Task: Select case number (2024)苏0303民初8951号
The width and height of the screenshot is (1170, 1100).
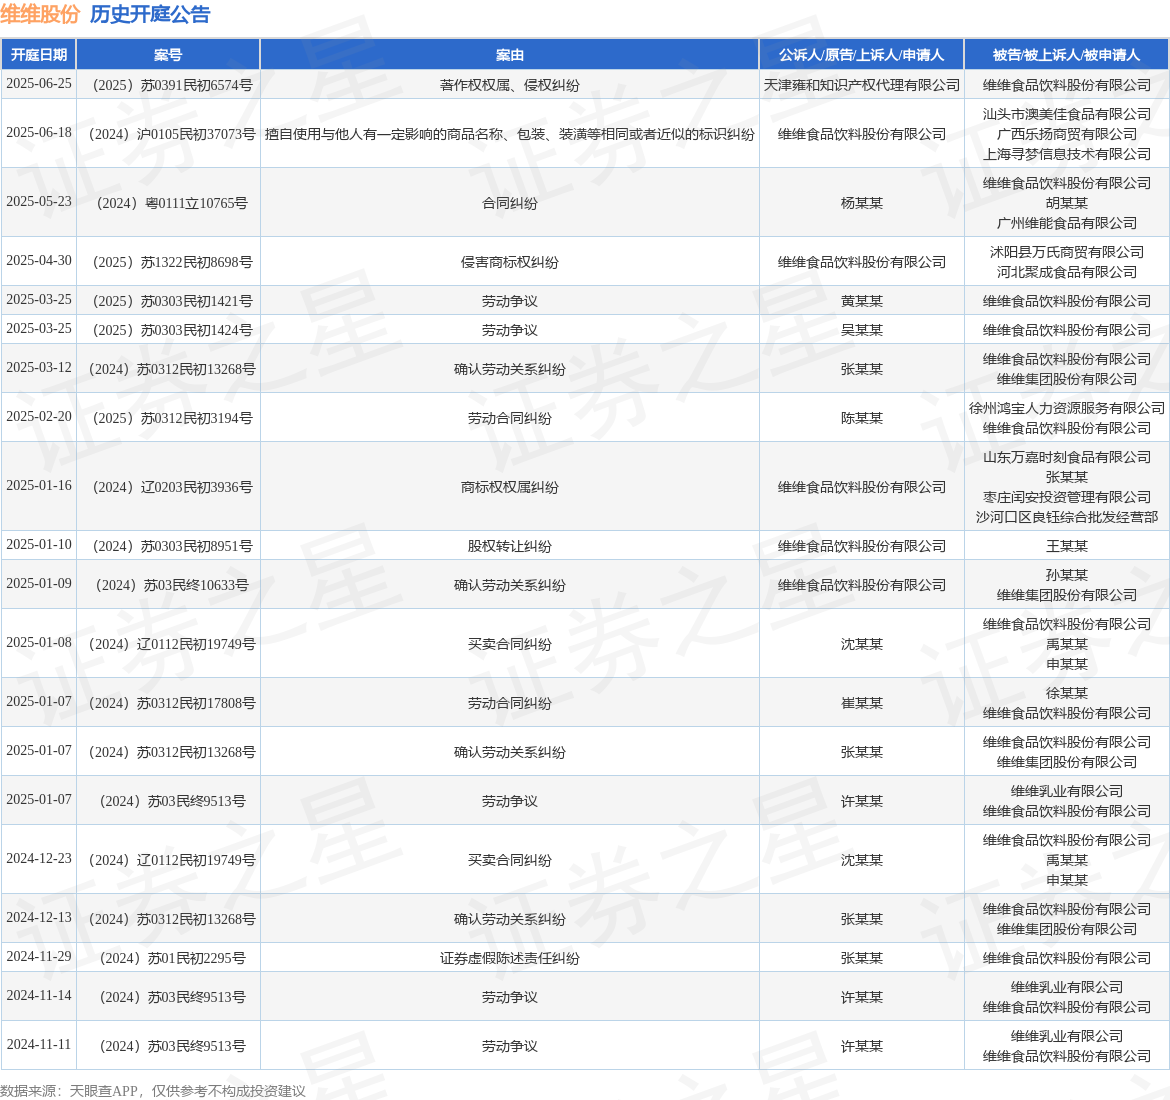Action: 172,546
